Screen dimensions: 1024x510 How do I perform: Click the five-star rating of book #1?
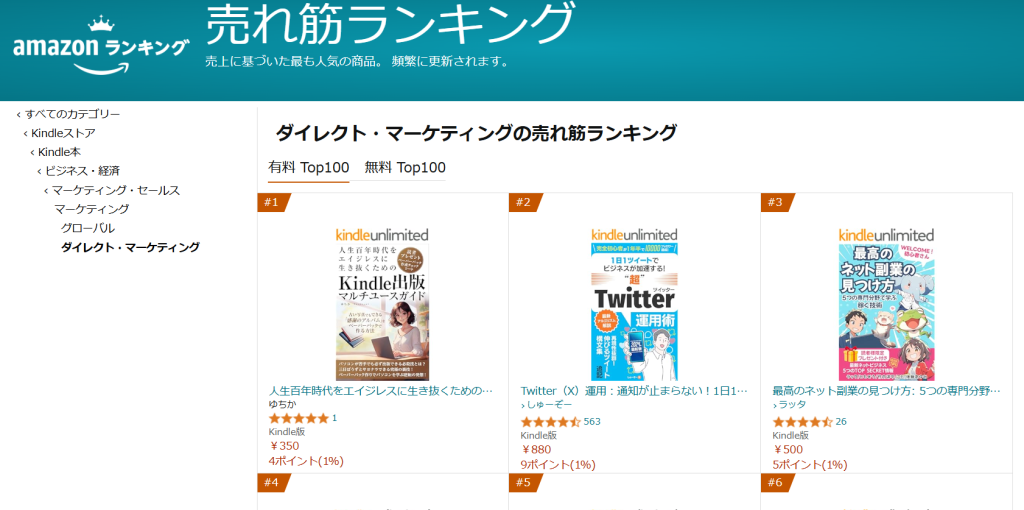[298, 418]
